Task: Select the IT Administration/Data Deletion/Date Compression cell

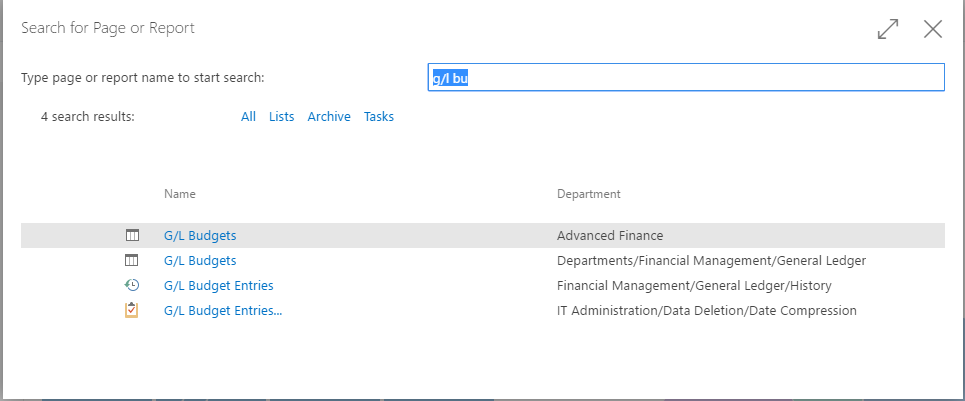Action: point(706,311)
